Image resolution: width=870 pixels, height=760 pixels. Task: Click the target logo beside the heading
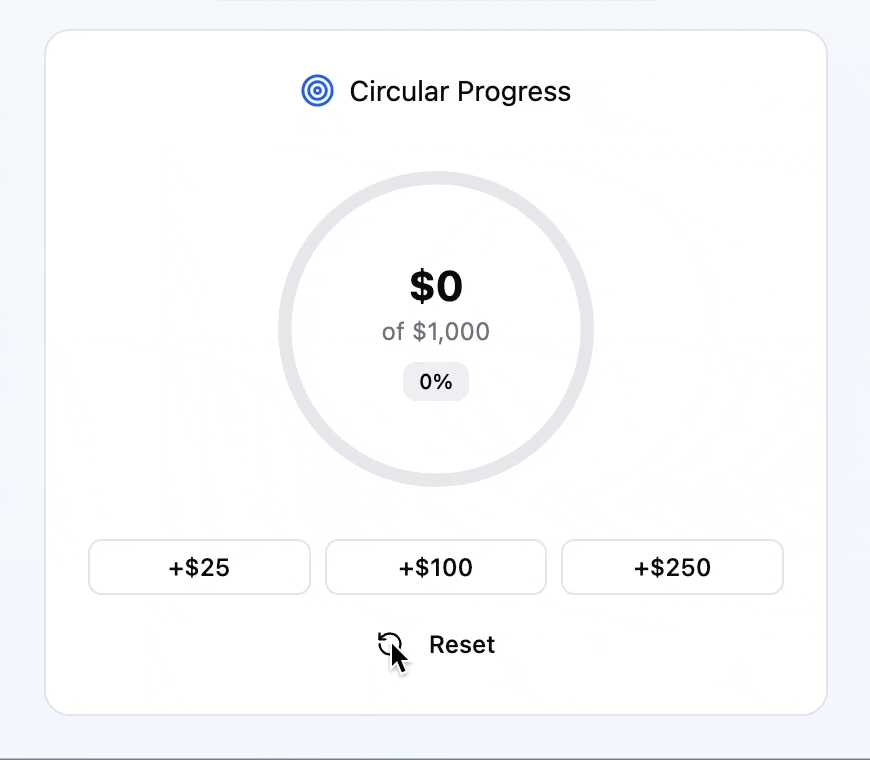click(317, 90)
